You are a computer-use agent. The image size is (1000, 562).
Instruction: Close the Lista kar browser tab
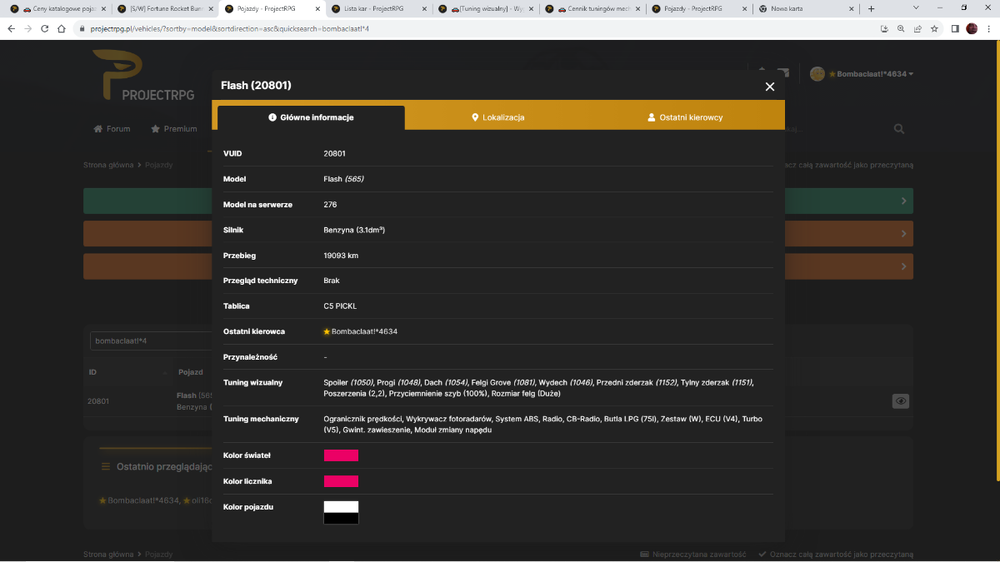tap(425, 9)
